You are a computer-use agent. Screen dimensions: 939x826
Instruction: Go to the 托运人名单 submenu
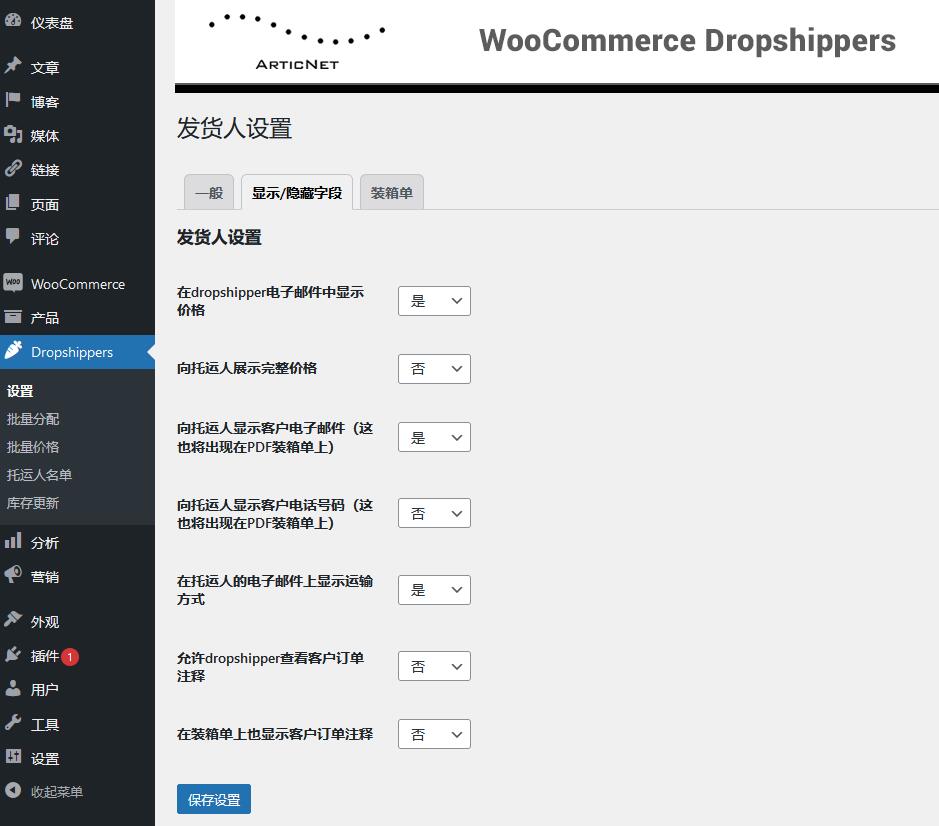39,475
